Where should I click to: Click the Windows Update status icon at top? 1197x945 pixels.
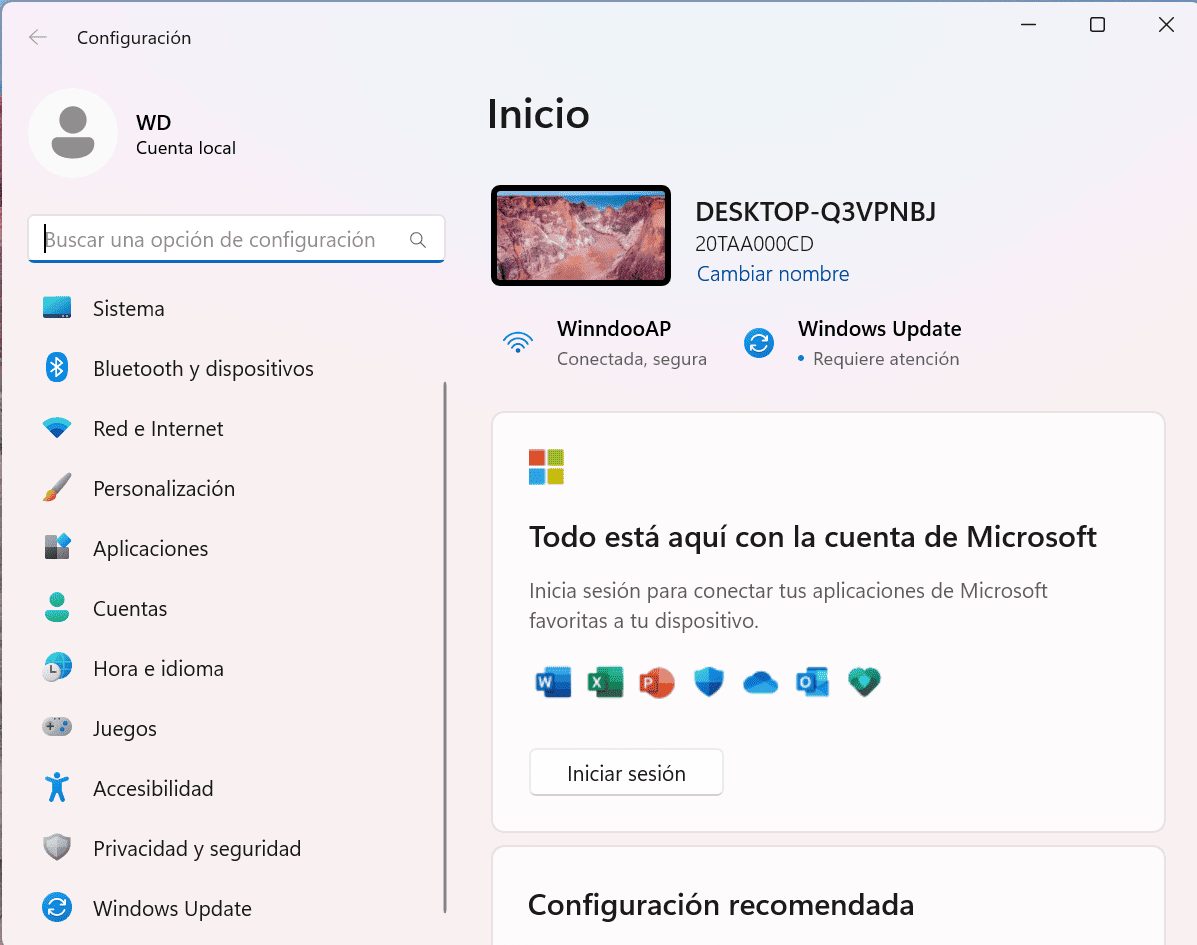coord(759,343)
